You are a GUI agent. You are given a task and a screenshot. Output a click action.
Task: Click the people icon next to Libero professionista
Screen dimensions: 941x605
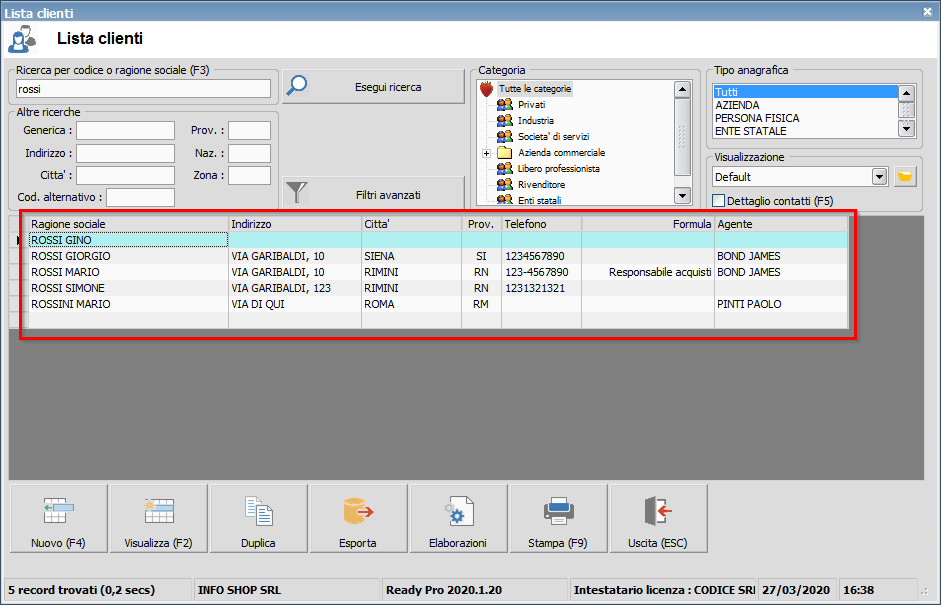click(x=505, y=169)
